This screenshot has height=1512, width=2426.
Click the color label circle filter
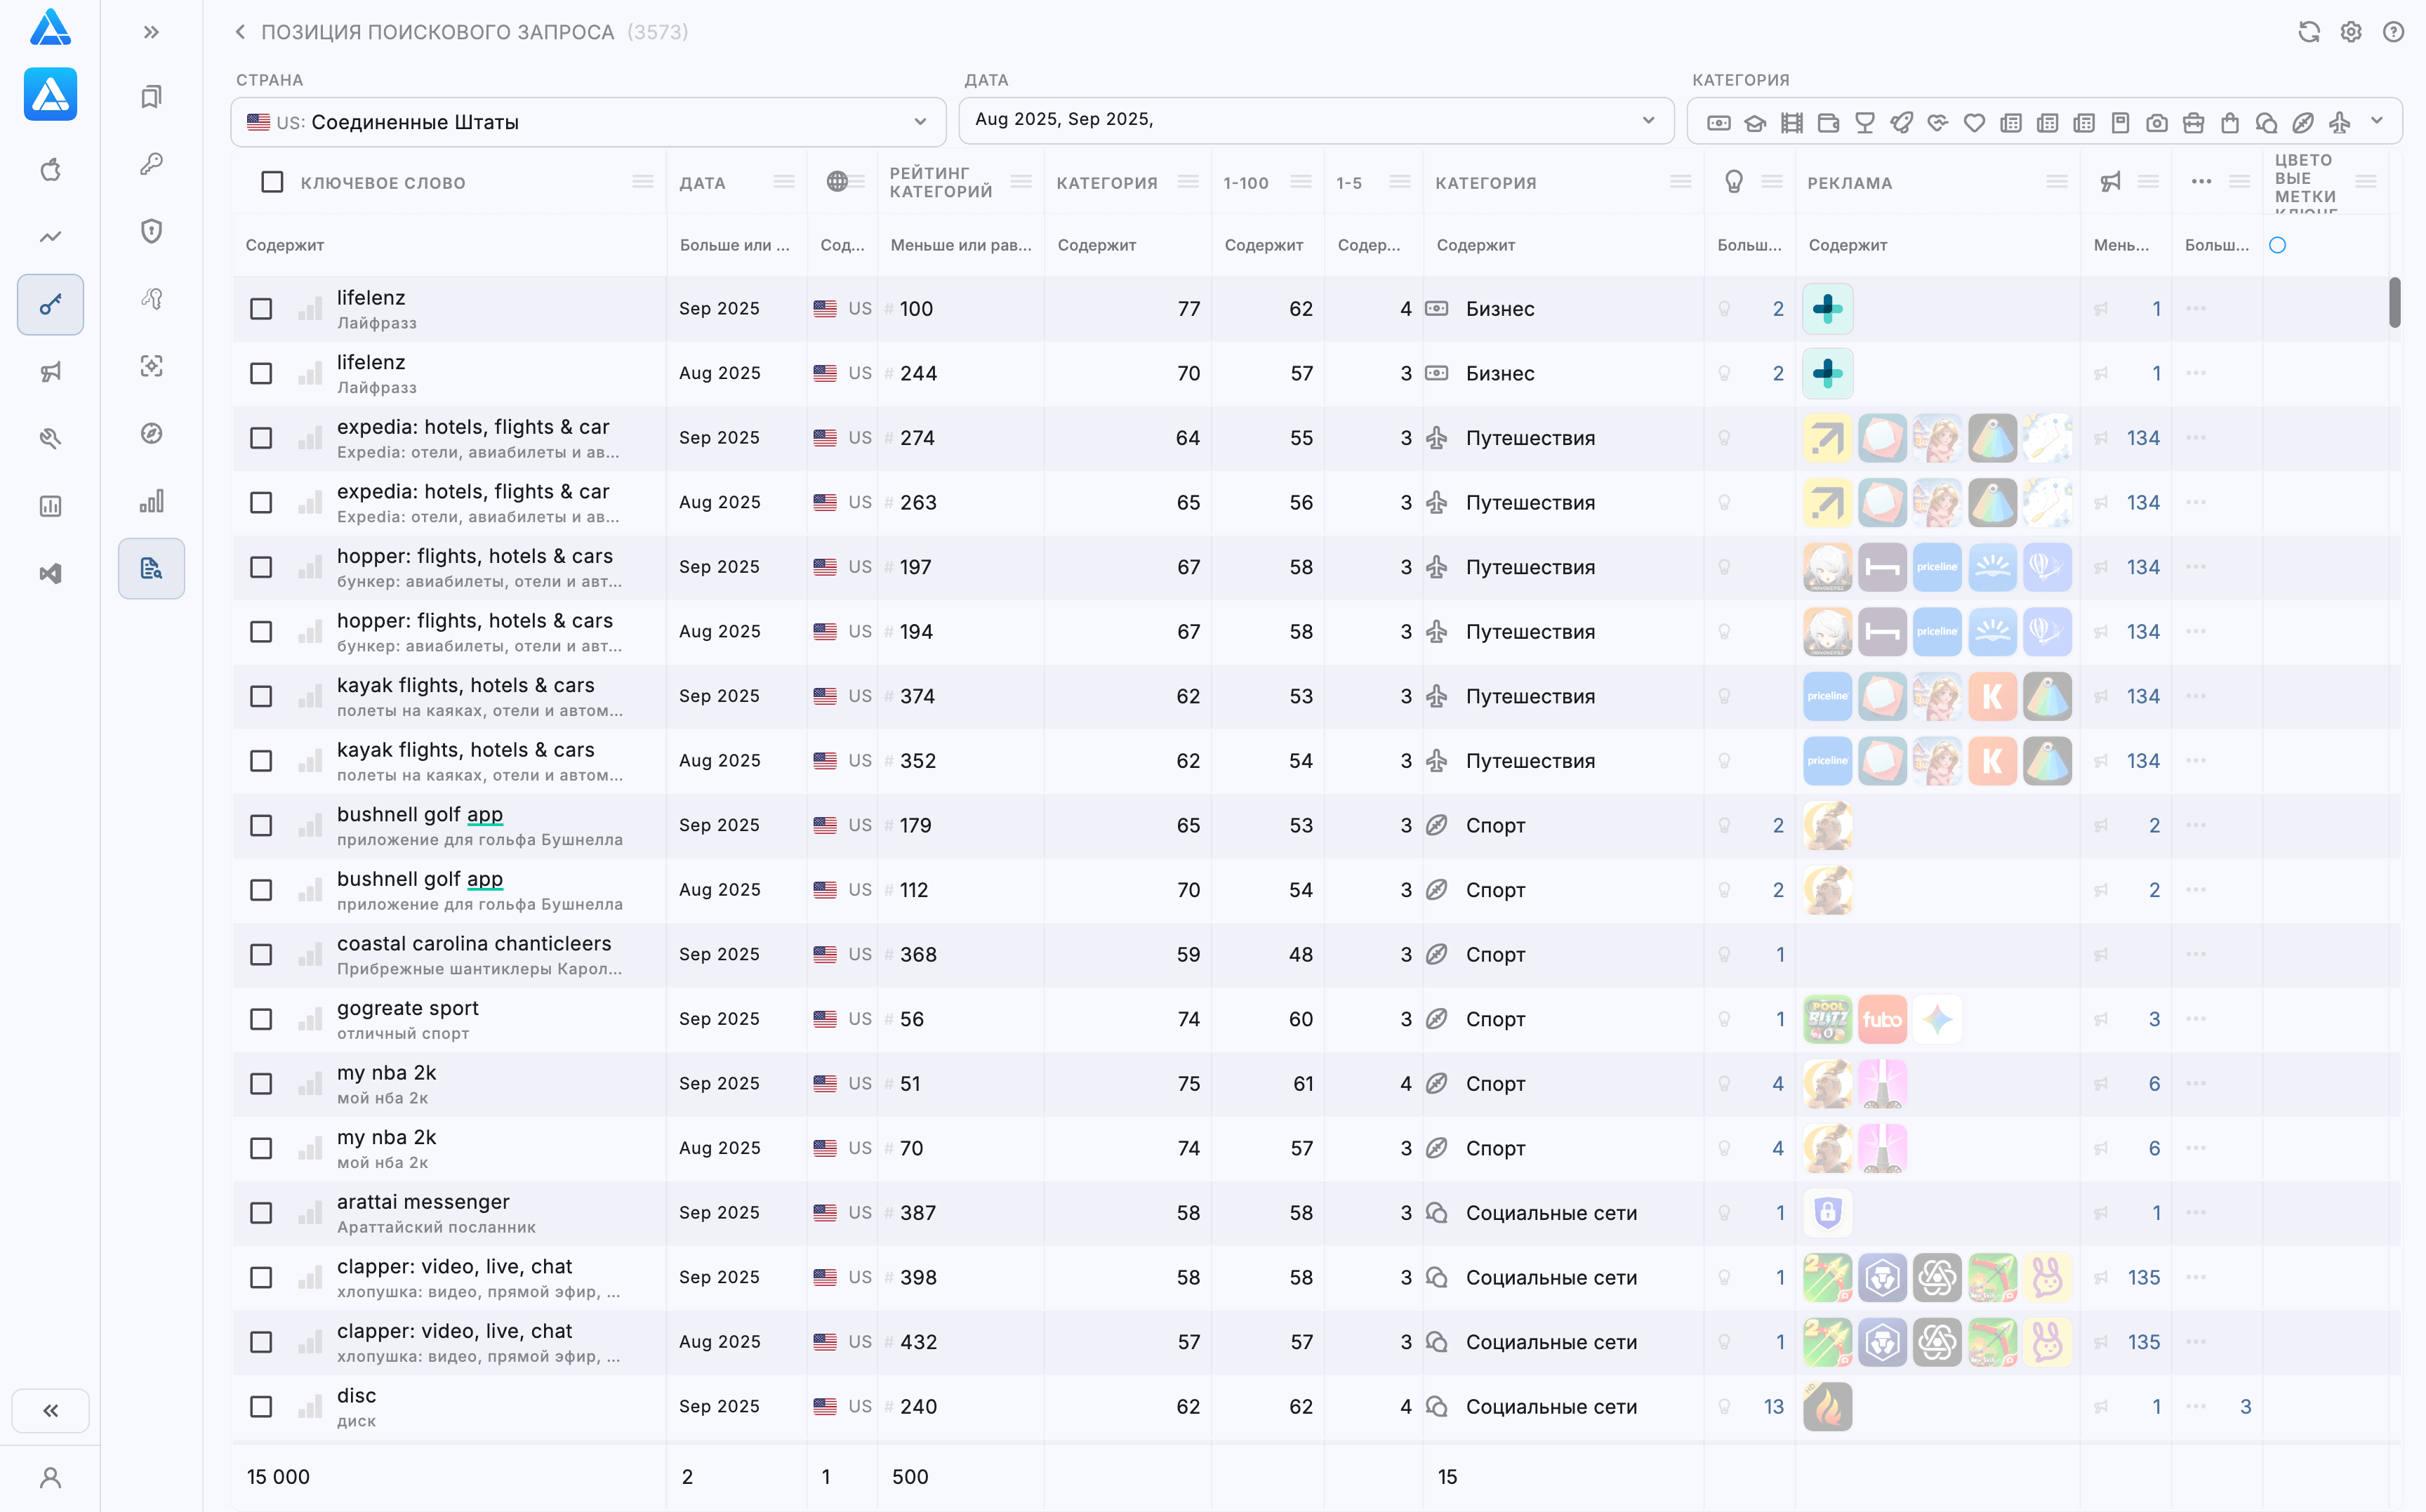(2277, 245)
